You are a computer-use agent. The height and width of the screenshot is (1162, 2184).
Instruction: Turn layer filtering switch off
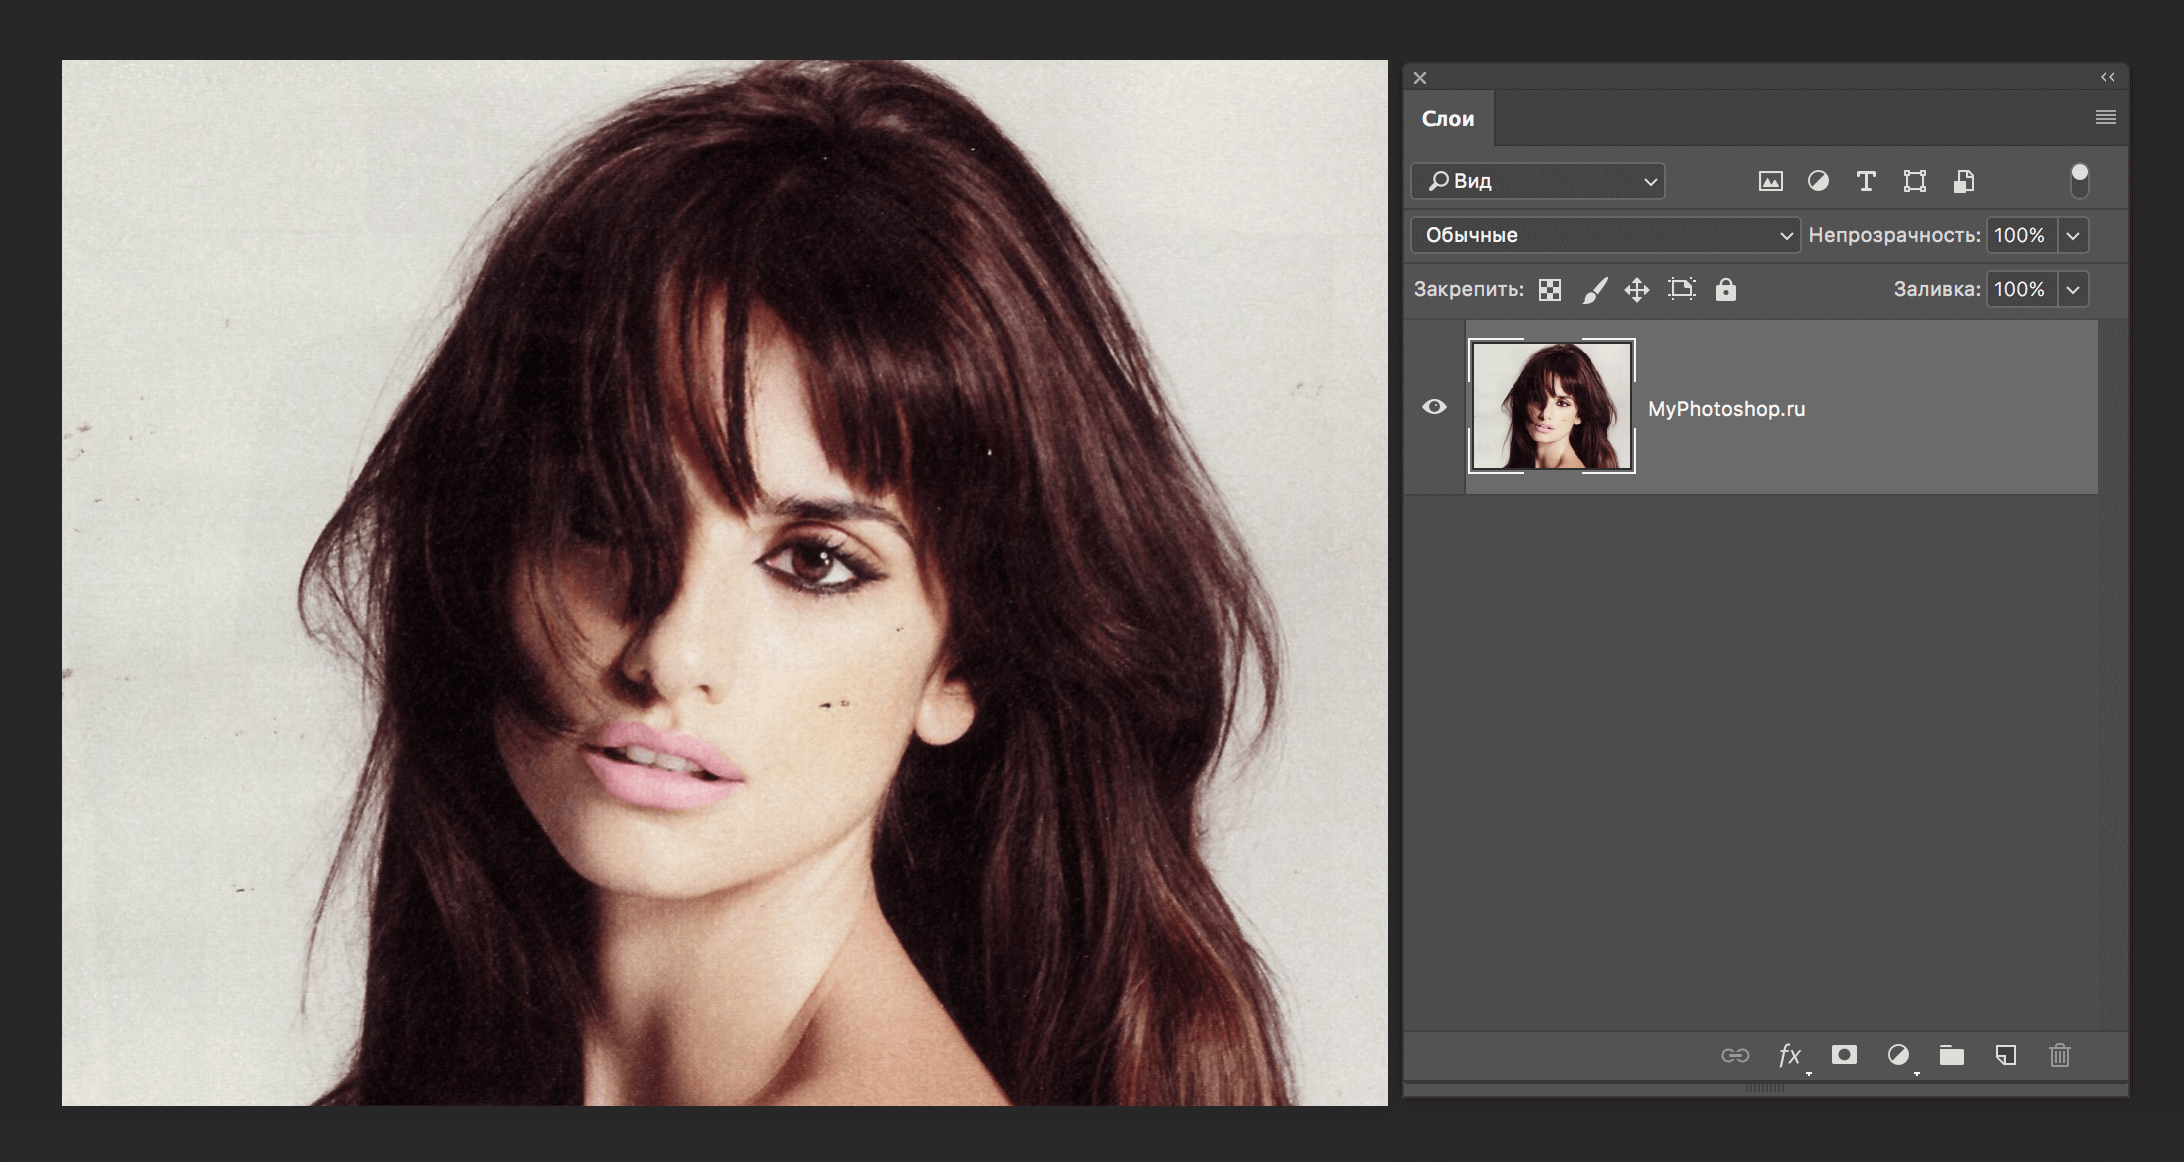click(x=2079, y=181)
